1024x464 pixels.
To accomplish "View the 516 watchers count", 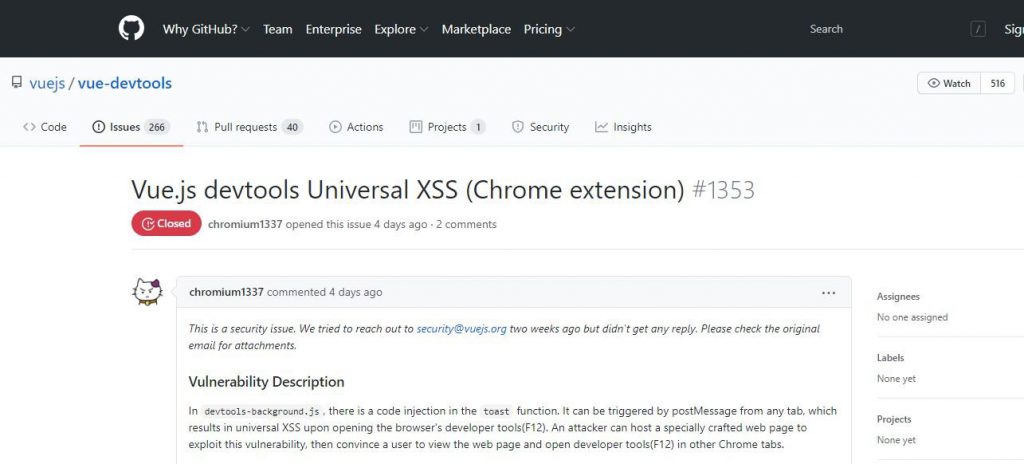I will [997, 83].
